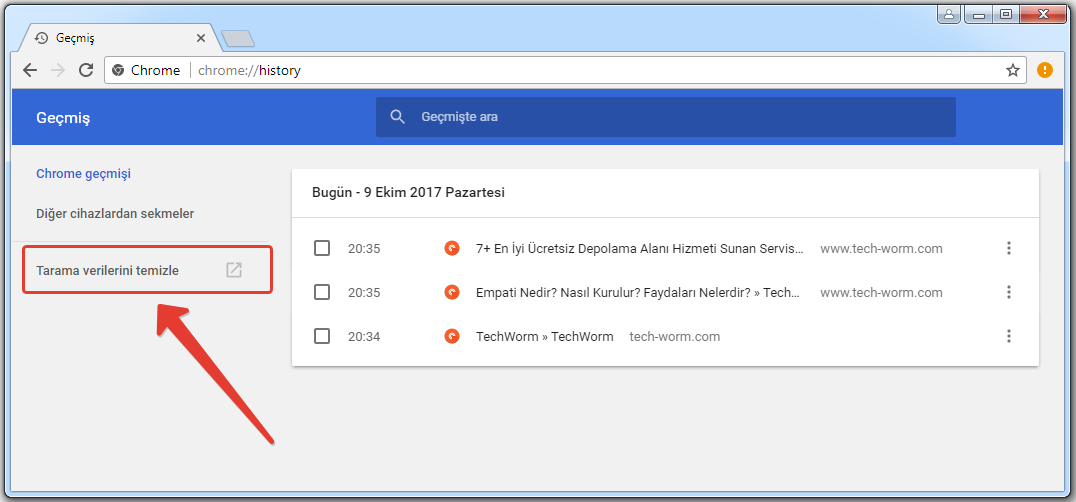Select Chrome geçmişi in the sidebar
The image size is (1076, 502).
(83, 174)
